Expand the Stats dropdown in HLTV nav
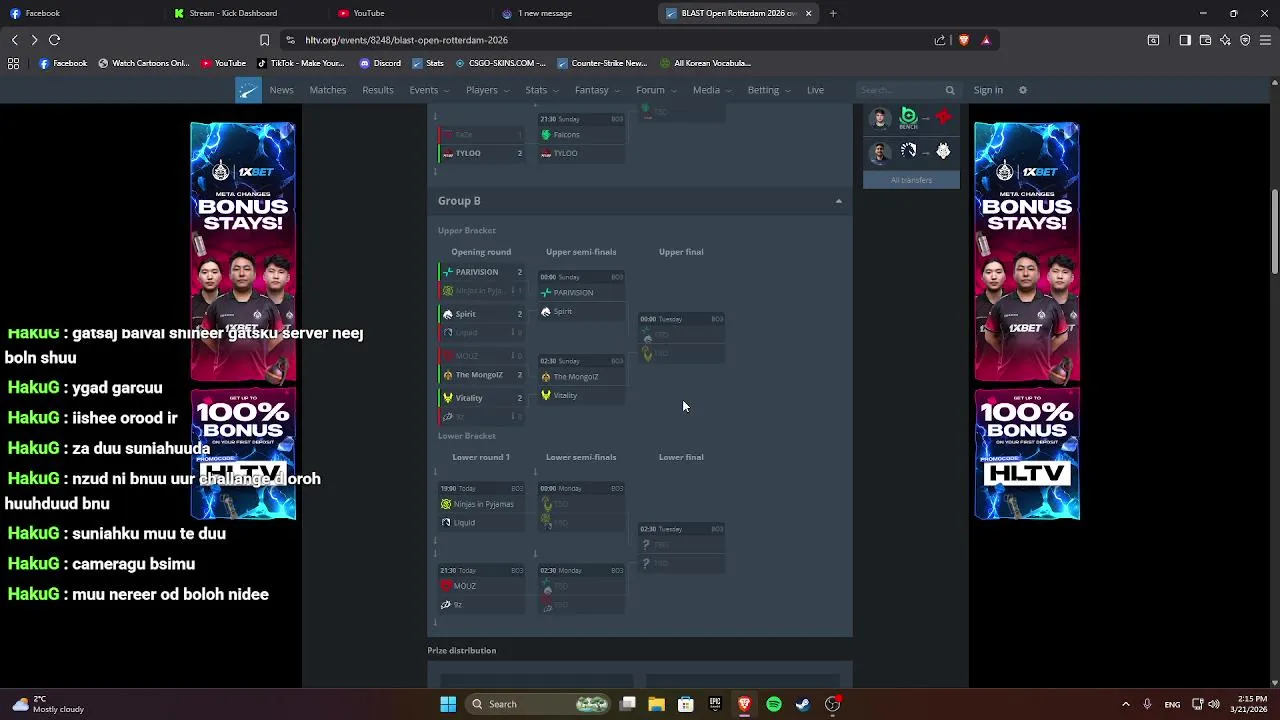 [x=541, y=90]
